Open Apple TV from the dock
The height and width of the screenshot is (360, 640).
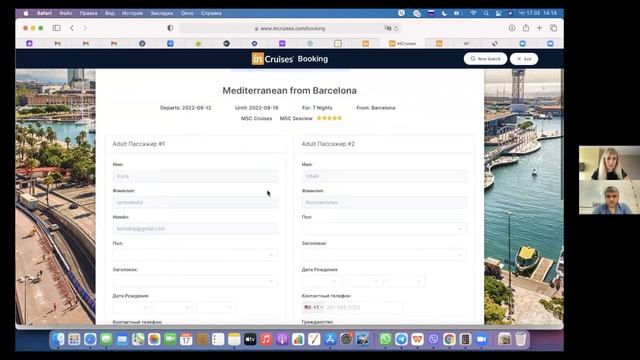[250, 339]
